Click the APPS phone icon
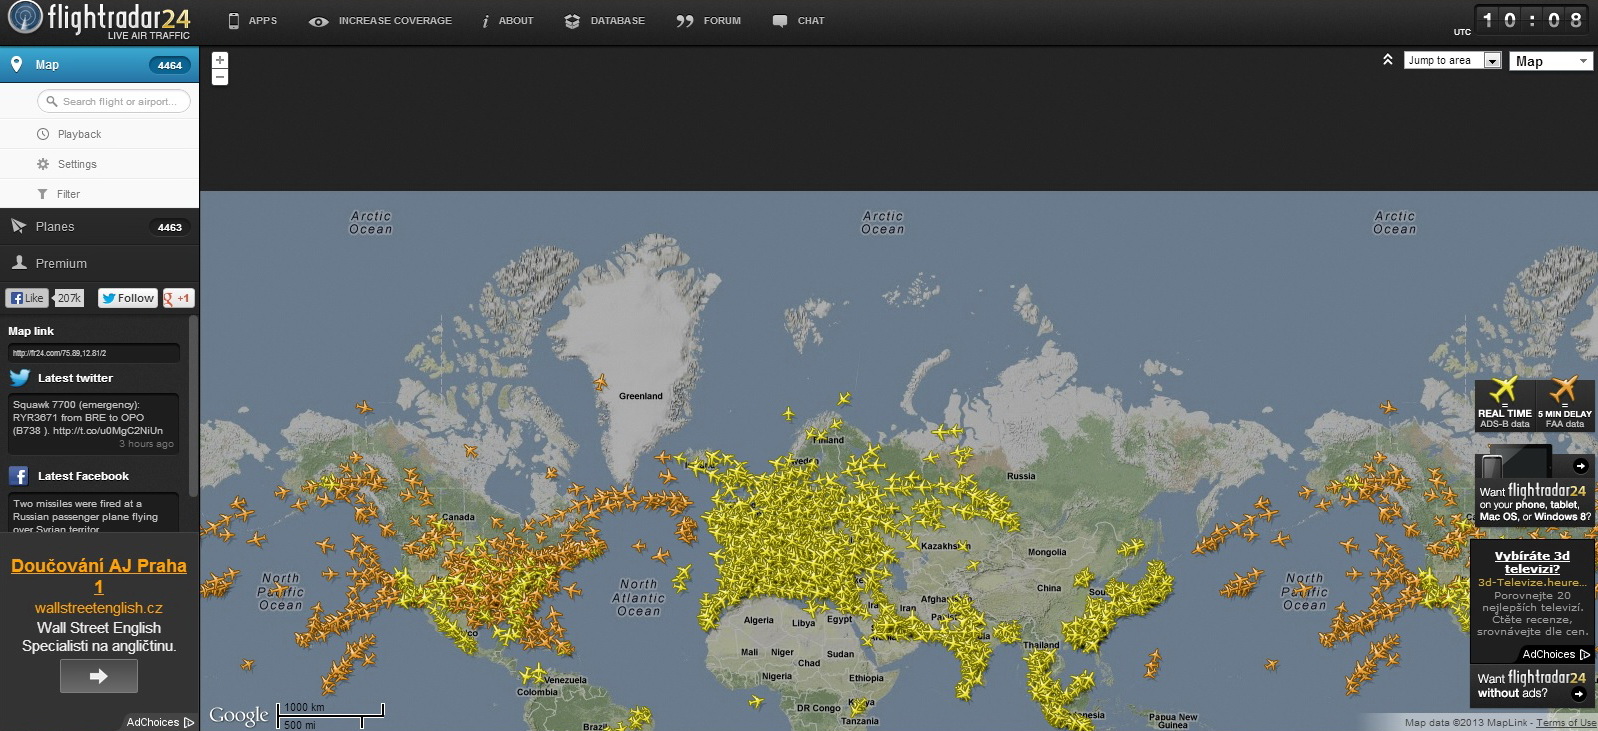Image resolution: width=1598 pixels, height=731 pixels. click(234, 21)
